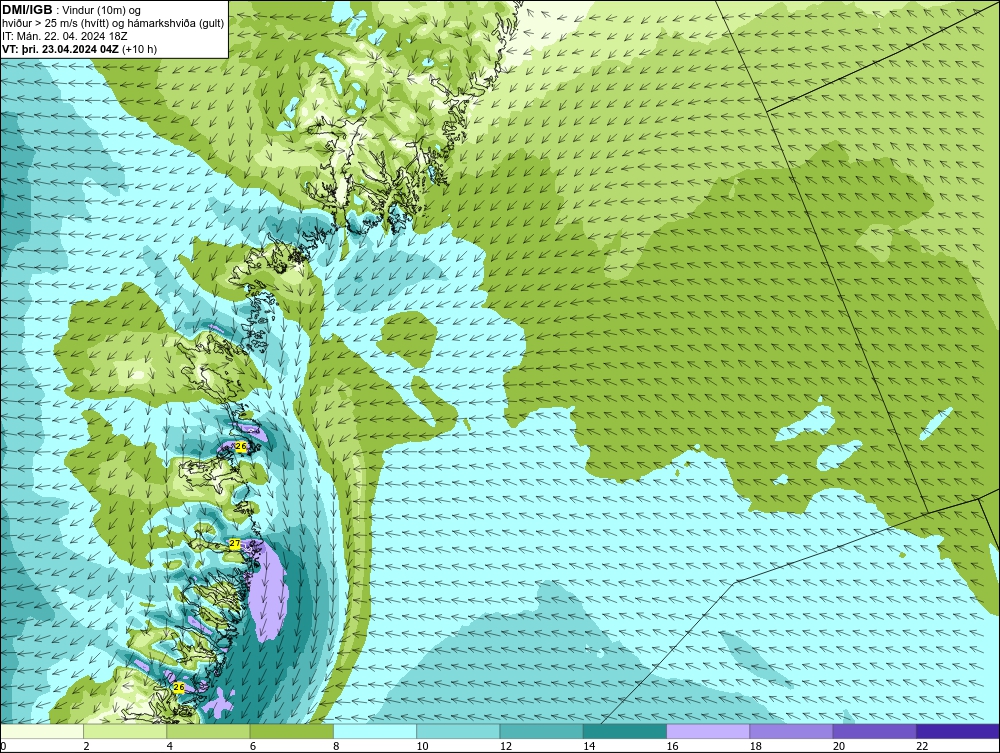This screenshot has width=1000, height=753.
Task: Click the legend tick label 14
Action: point(589,747)
